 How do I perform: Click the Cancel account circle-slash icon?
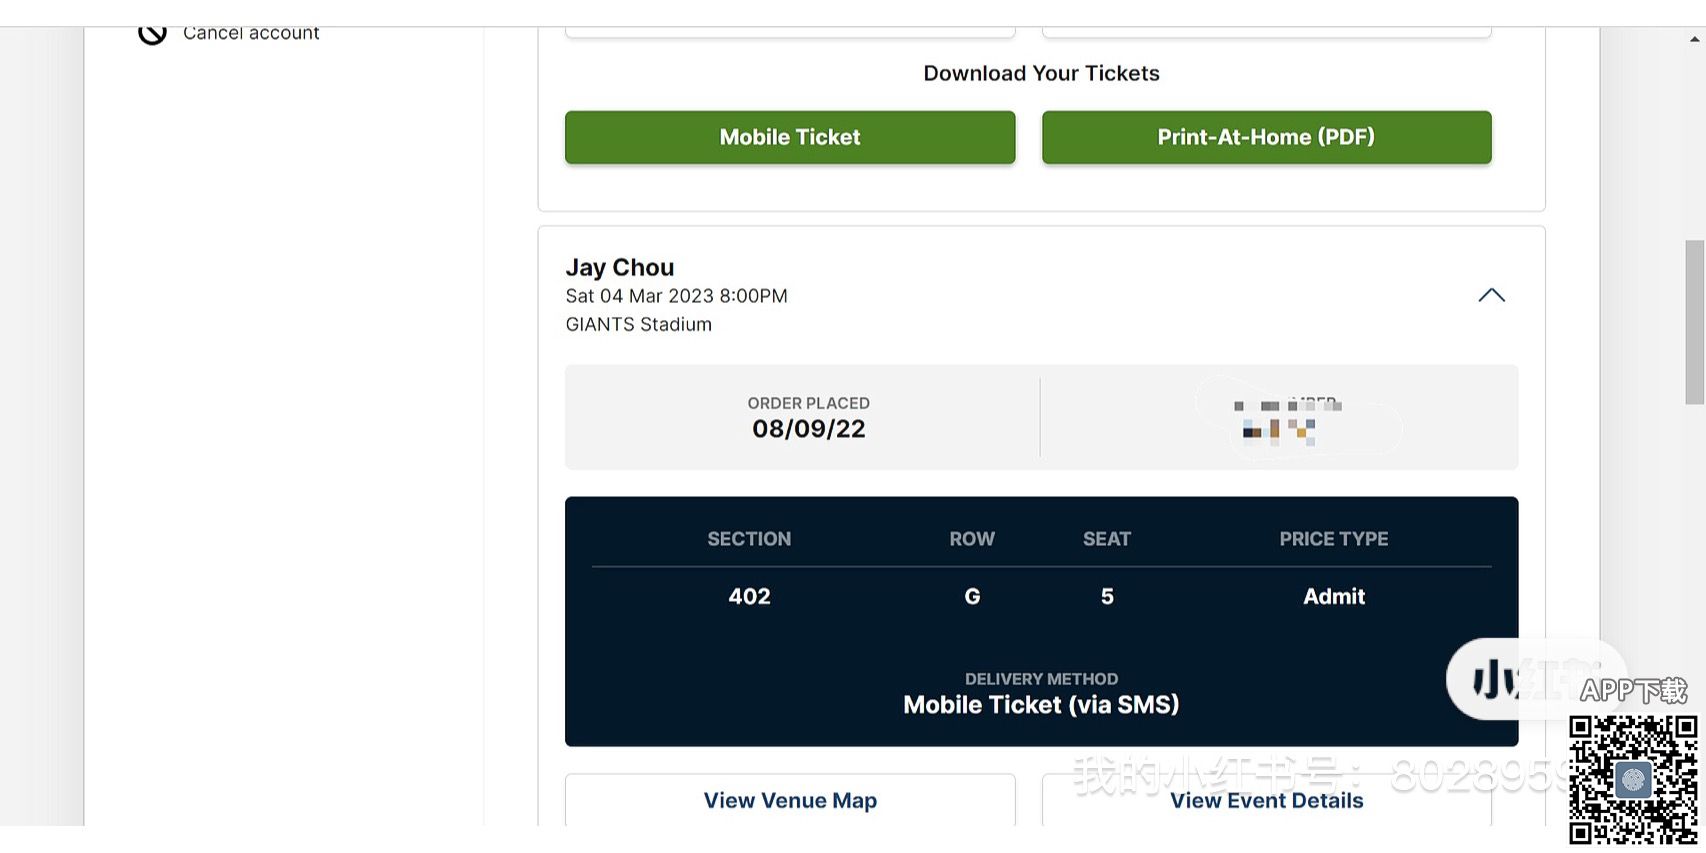(152, 35)
